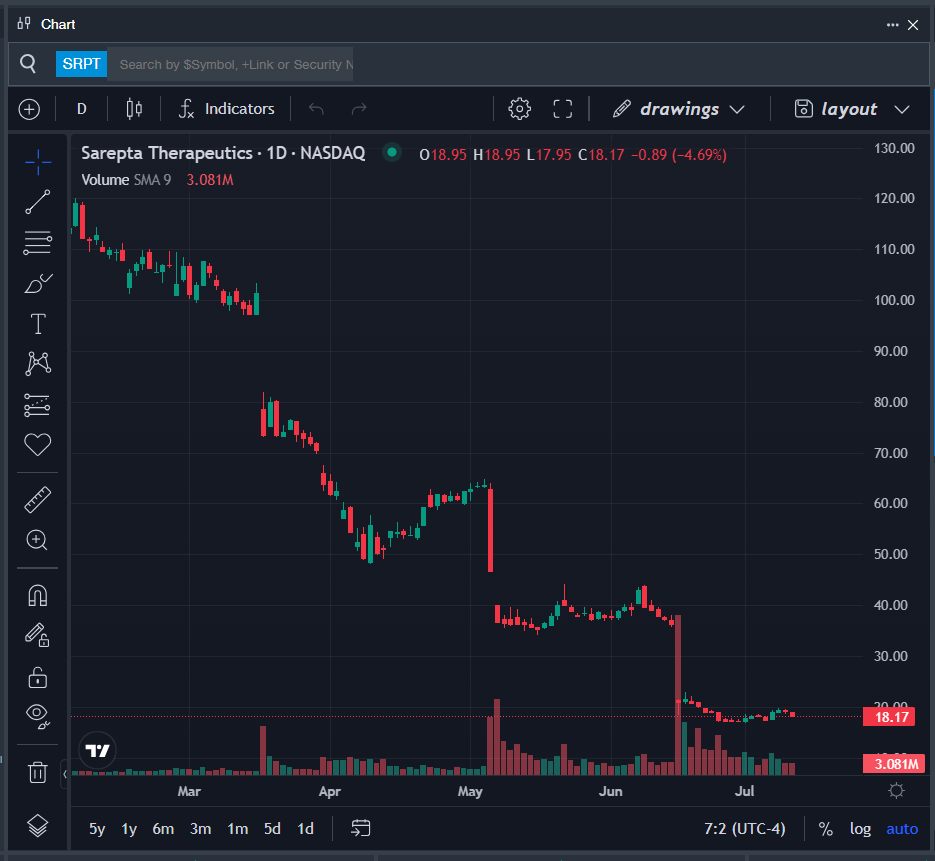Toggle auto scale mode

coord(902,829)
